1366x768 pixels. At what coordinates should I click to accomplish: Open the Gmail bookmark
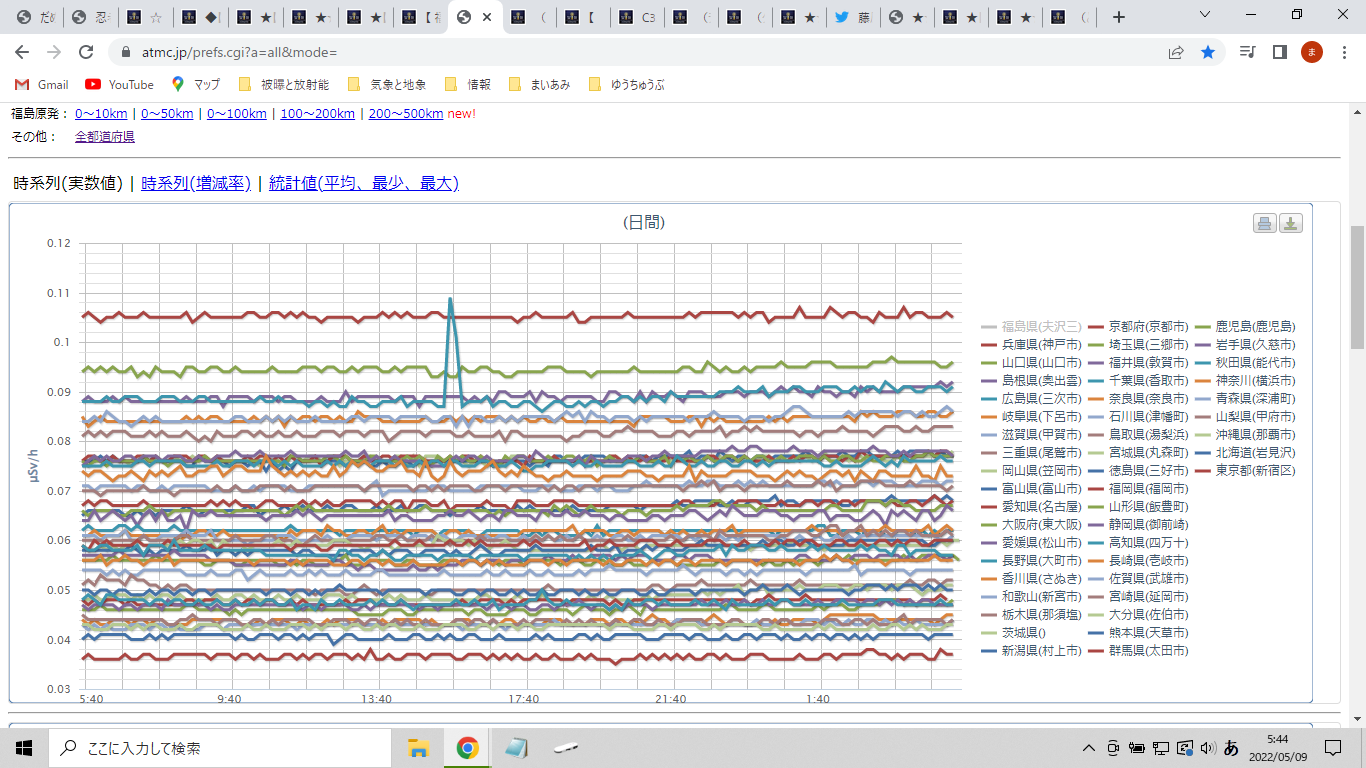42,85
